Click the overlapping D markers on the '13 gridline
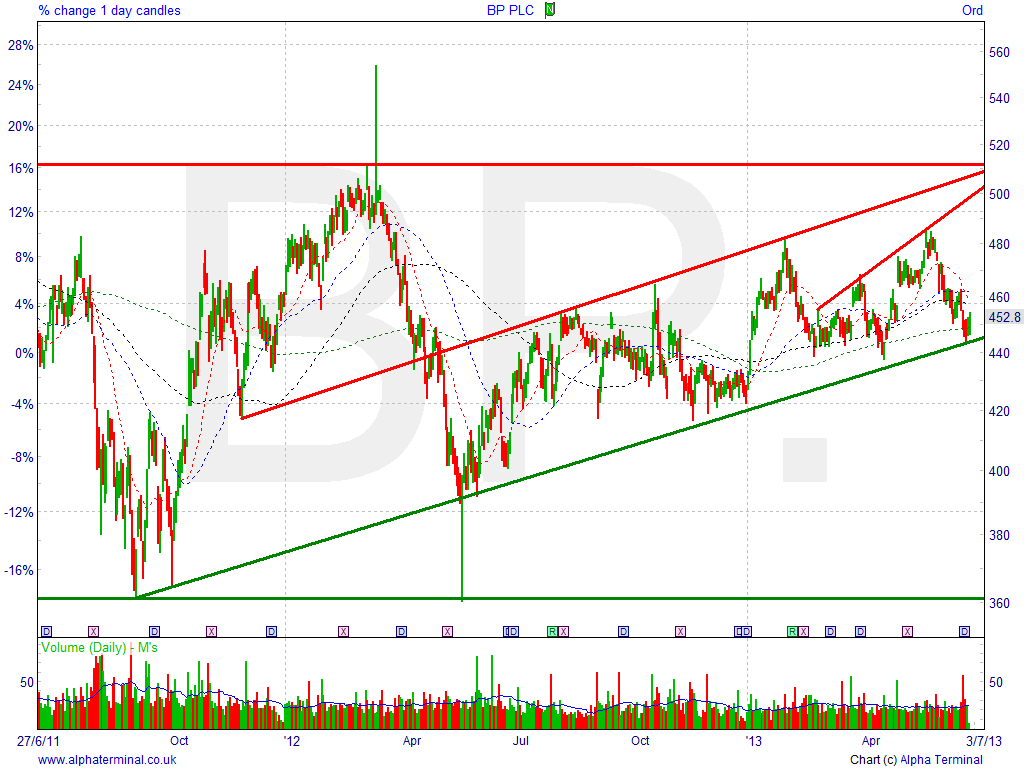The image size is (1024, 768). (x=744, y=632)
